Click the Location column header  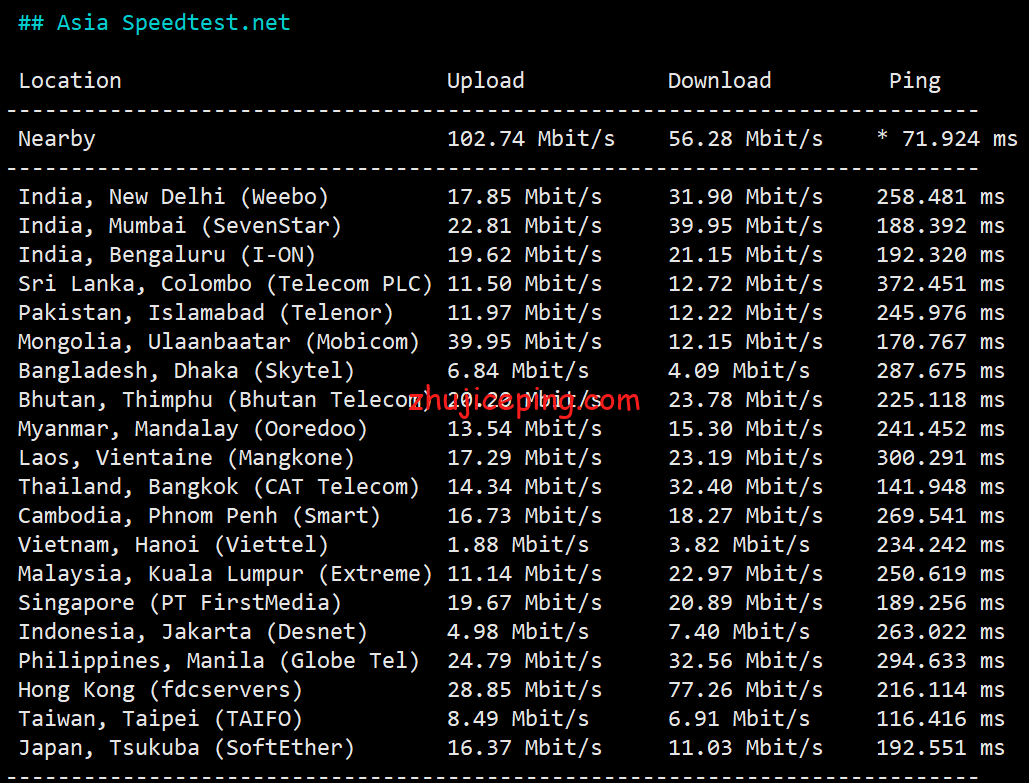(70, 81)
